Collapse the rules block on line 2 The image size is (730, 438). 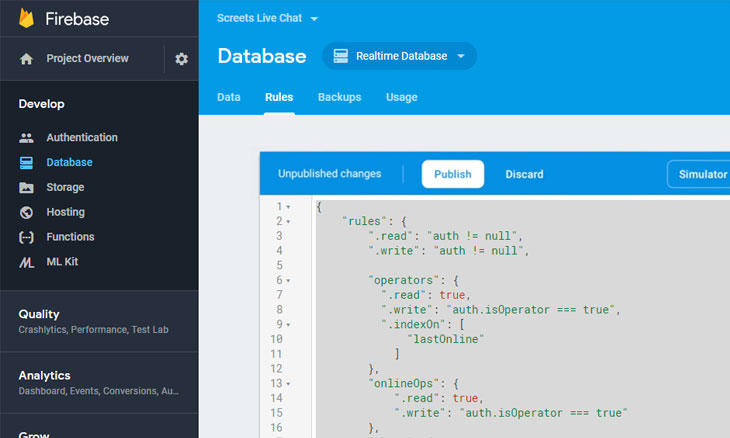[x=288, y=222]
